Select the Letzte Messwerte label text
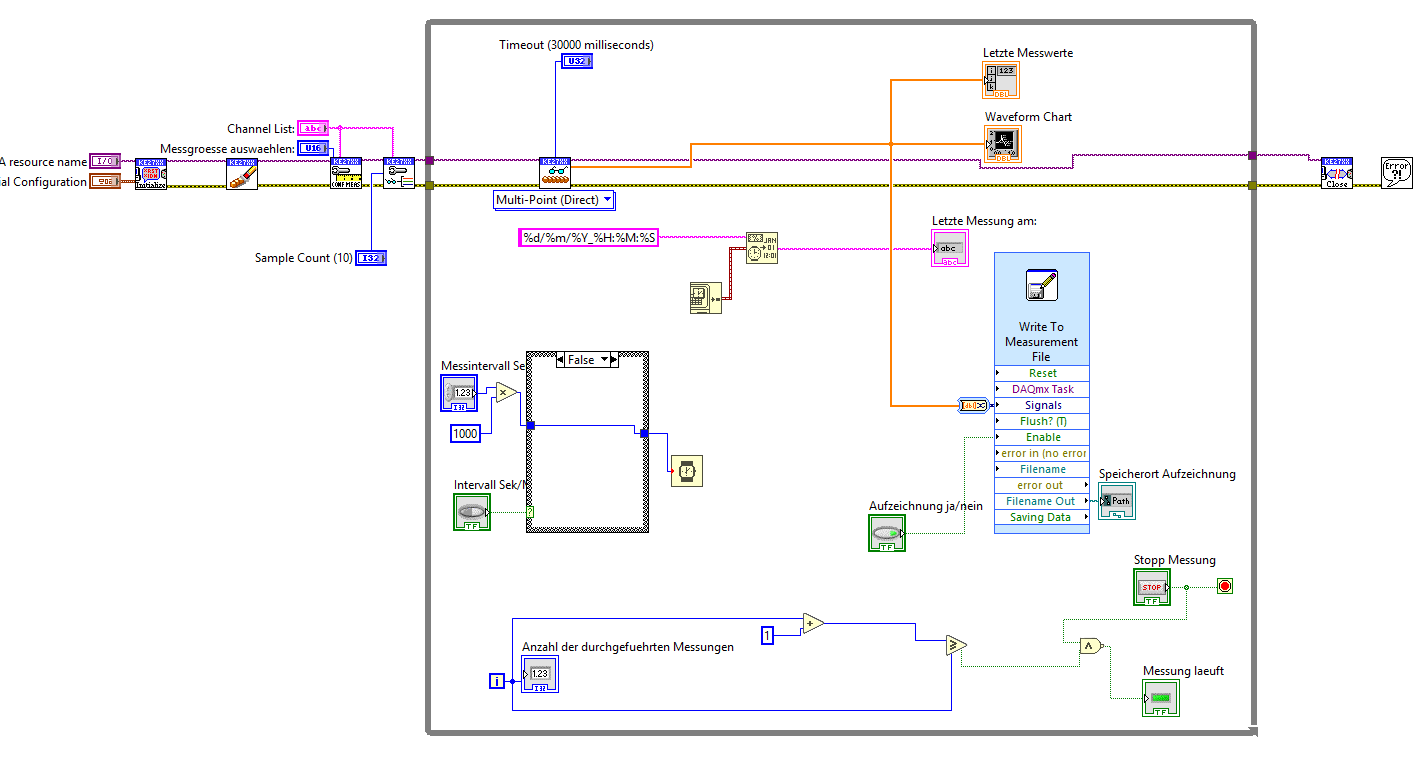The height and width of the screenshot is (757, 1418). [x=1028, y=53]
